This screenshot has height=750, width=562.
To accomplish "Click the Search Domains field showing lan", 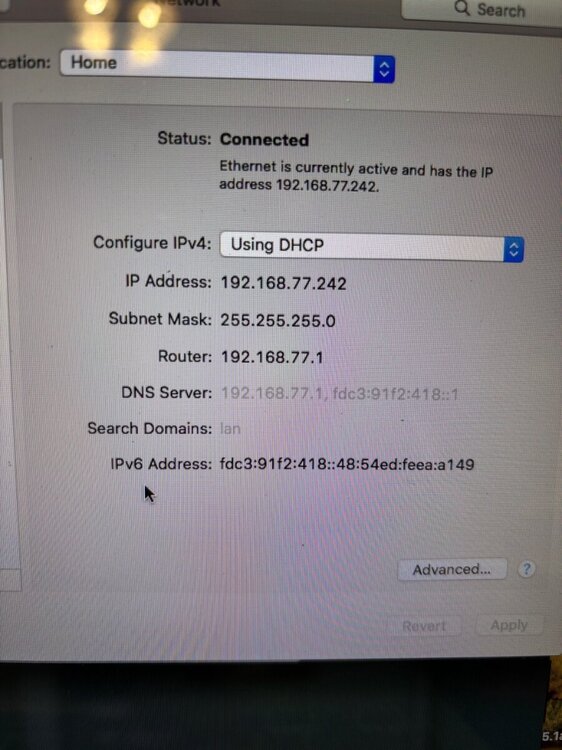I will coord(230,428).
